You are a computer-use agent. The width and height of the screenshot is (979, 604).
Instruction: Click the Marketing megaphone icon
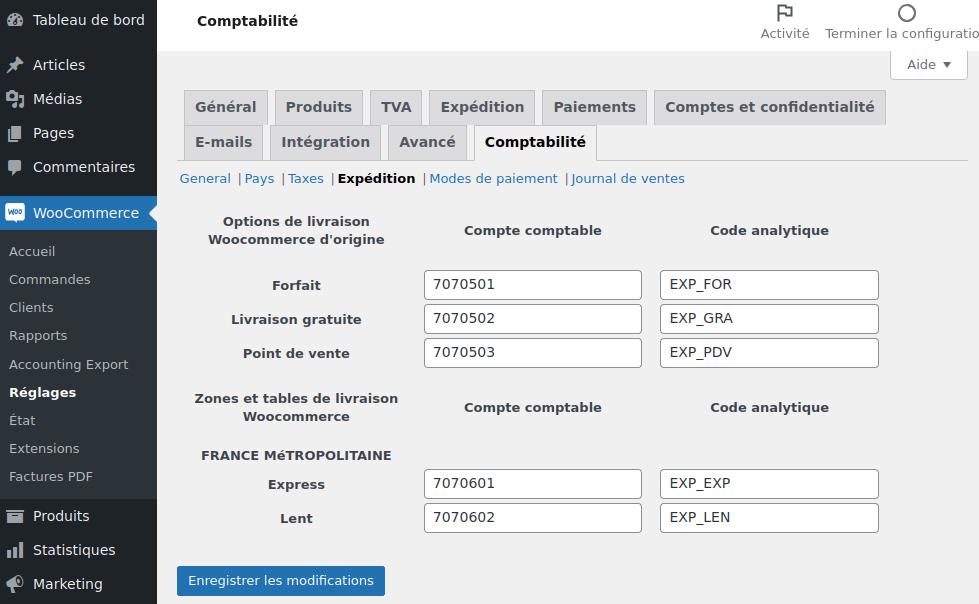pos(15,584)
